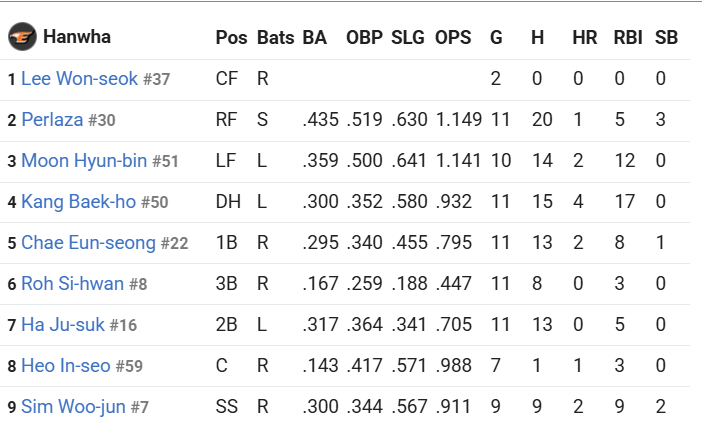Select the Bats column header

pos(276,38)
